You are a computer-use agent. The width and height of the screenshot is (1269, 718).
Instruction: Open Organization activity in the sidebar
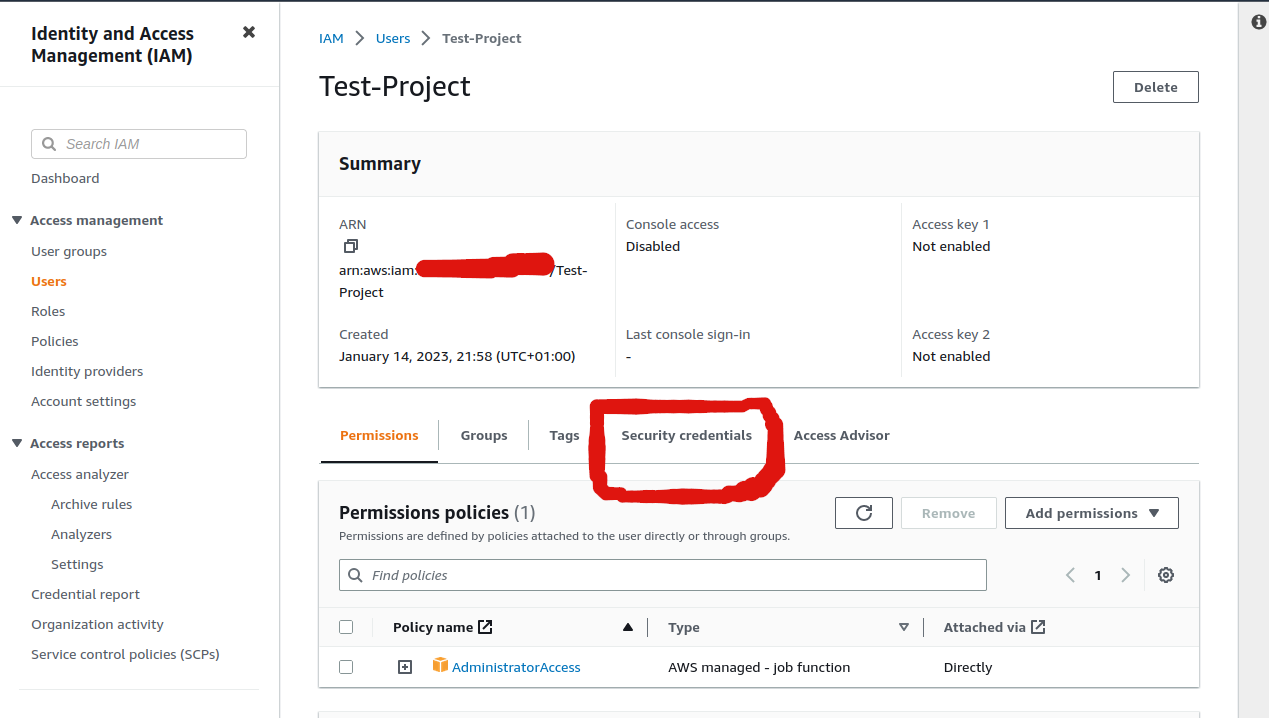(97, 624)
